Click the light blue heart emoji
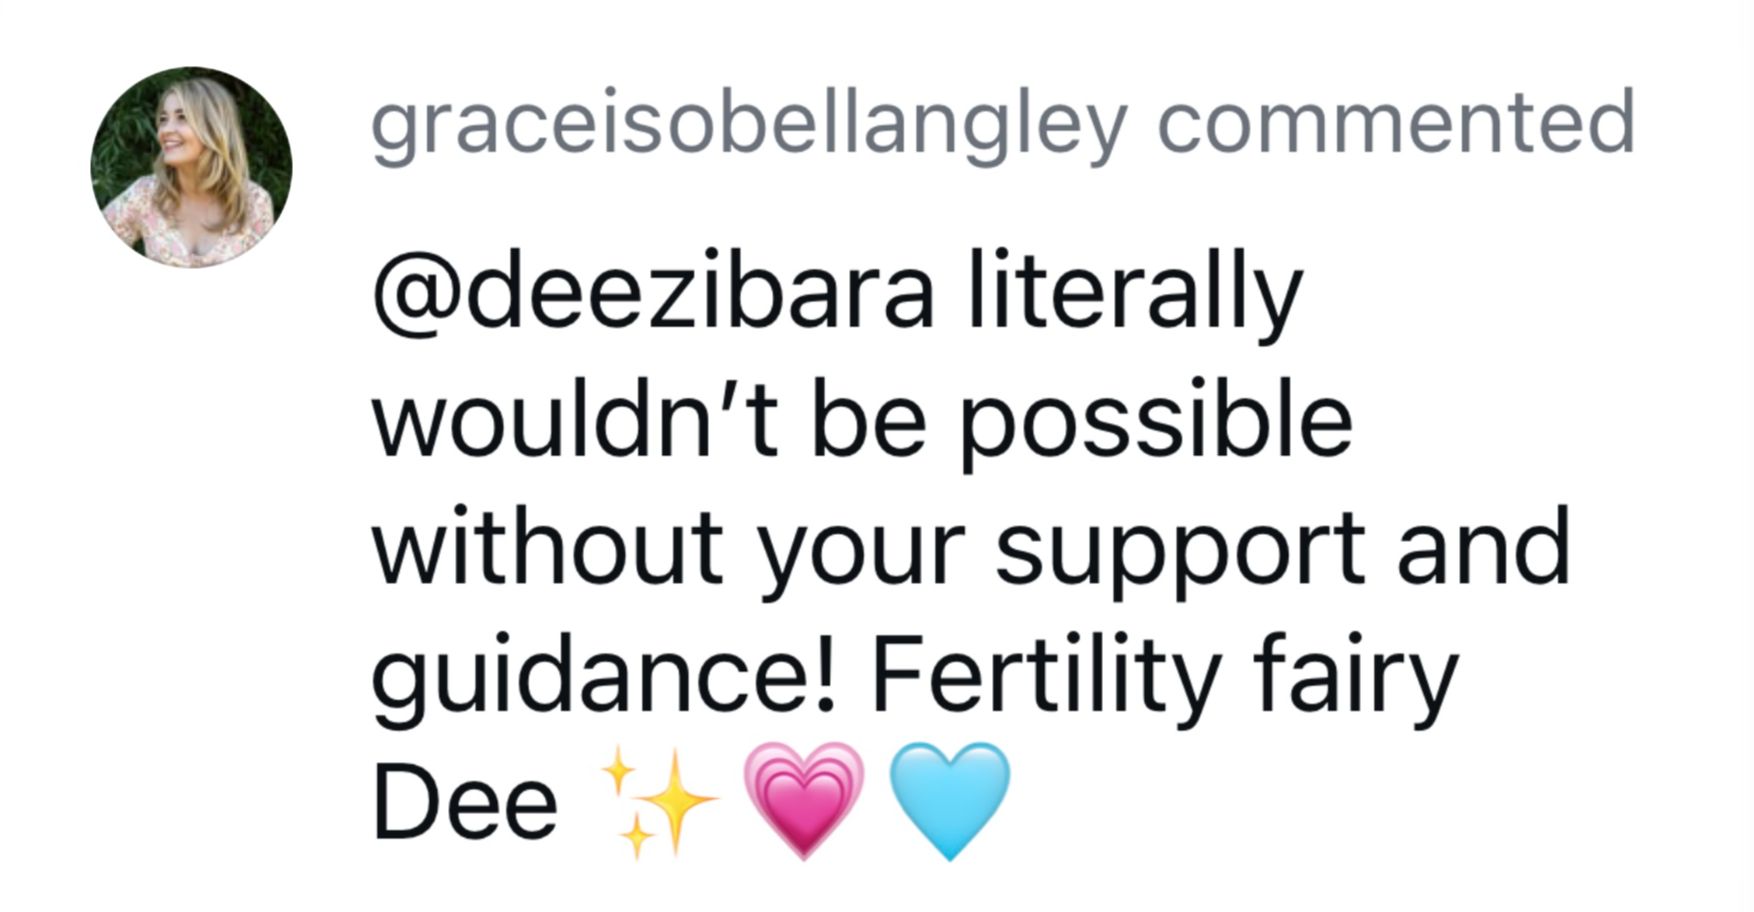This screenshot has width=1754, height=912. (949, 800)
